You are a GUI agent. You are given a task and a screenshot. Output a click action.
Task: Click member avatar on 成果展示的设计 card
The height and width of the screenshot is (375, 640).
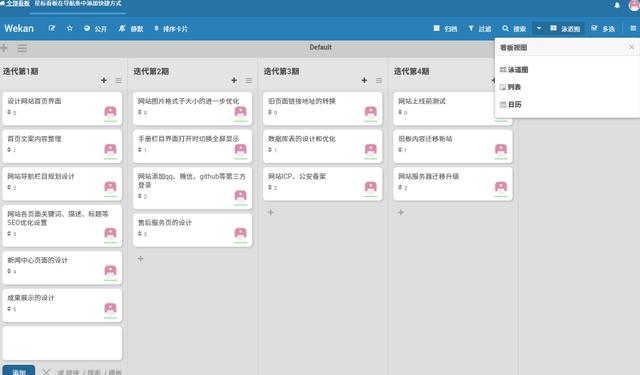[x=110, y=308]
